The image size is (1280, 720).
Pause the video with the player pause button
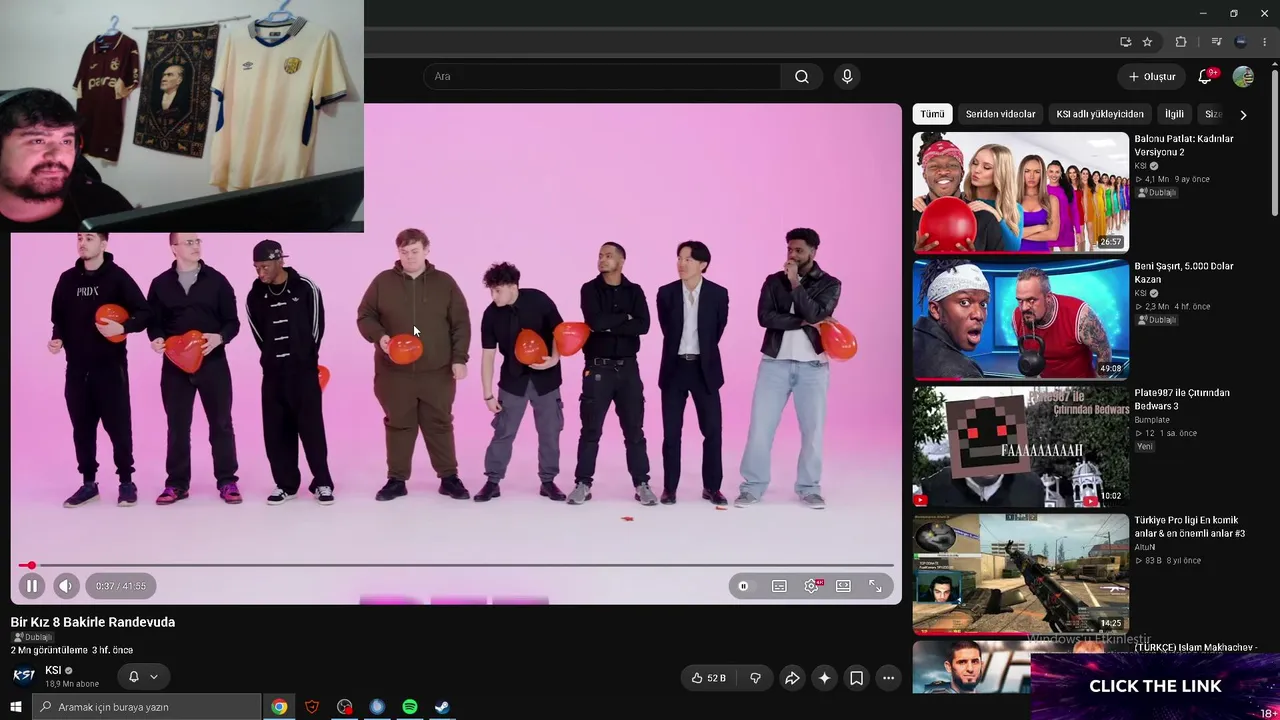(x=31, y=586)
